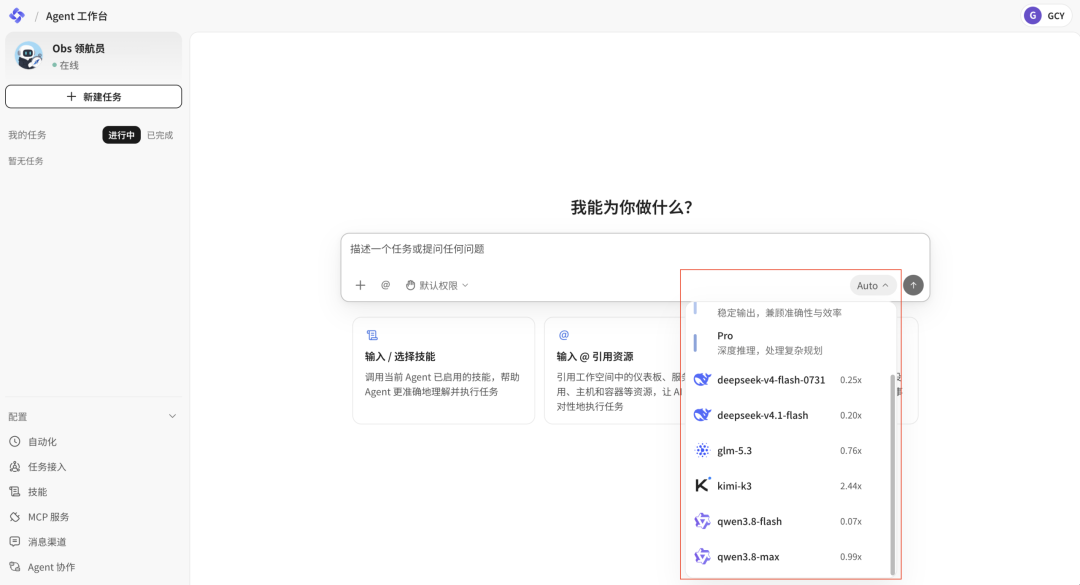
Task: Click the 我能为你做什么？ heading
Action: click(x=632, y=207)
